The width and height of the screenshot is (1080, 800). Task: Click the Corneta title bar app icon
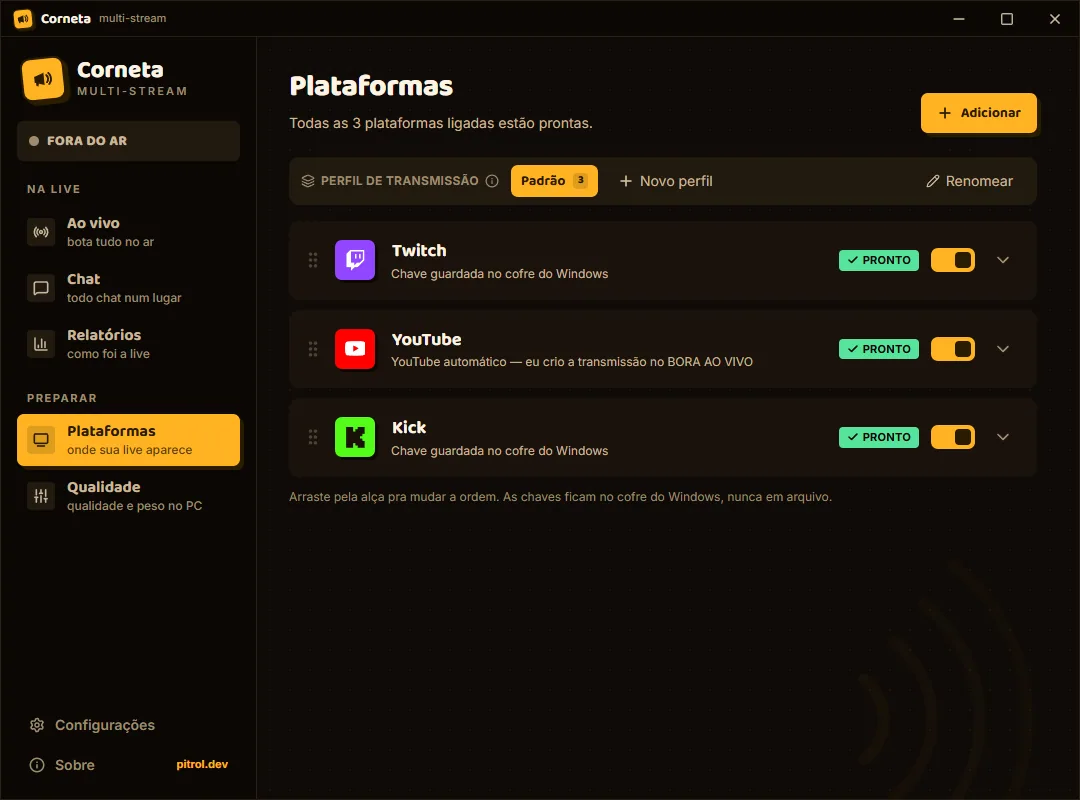[x=23, y=19]
